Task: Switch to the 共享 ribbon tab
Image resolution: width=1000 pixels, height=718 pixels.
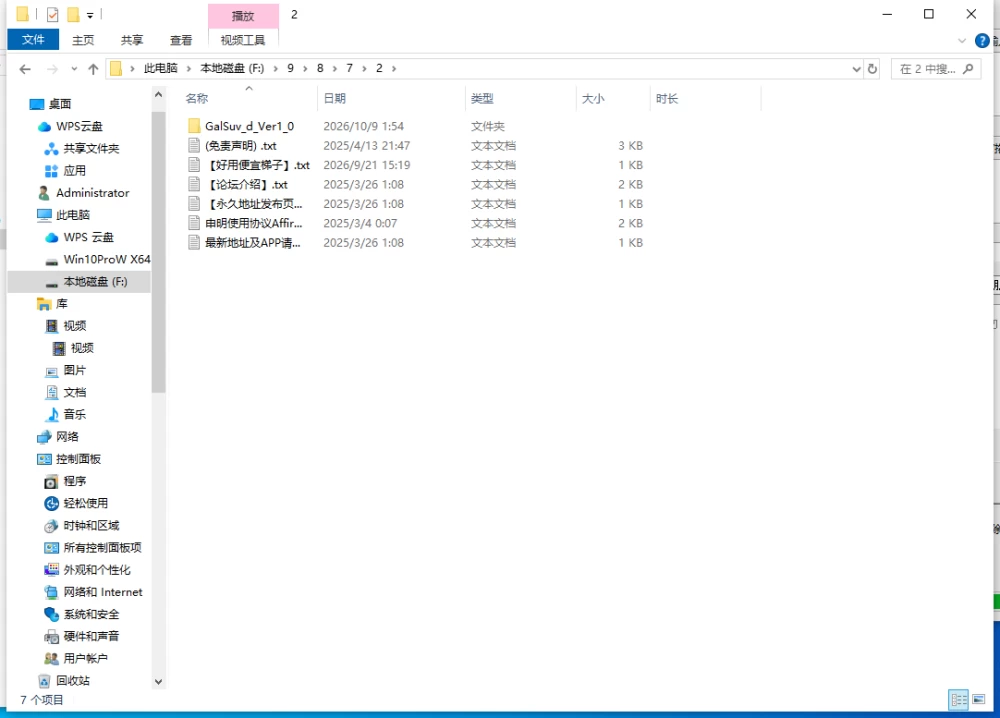Action: 132,40
